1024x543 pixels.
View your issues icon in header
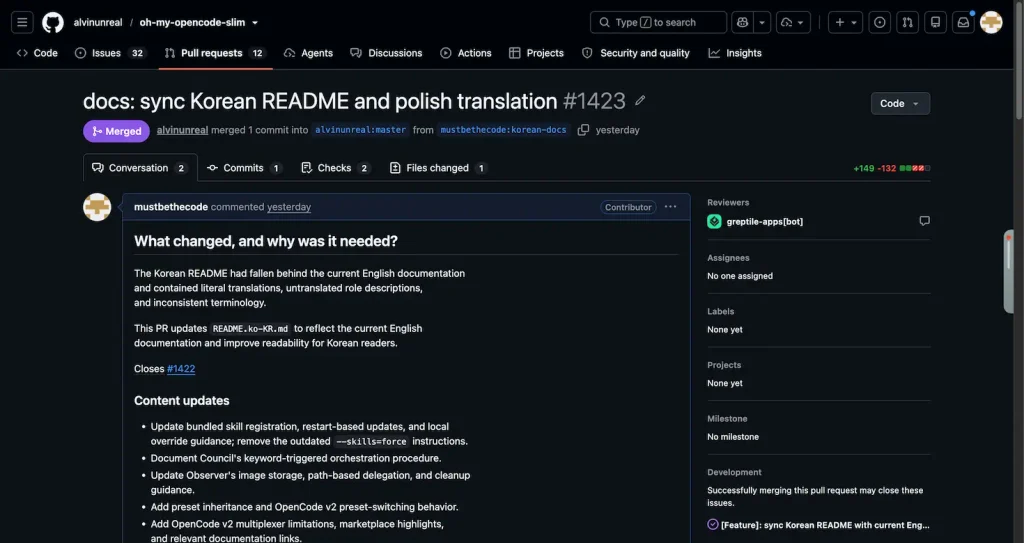[x=880, y=22]
